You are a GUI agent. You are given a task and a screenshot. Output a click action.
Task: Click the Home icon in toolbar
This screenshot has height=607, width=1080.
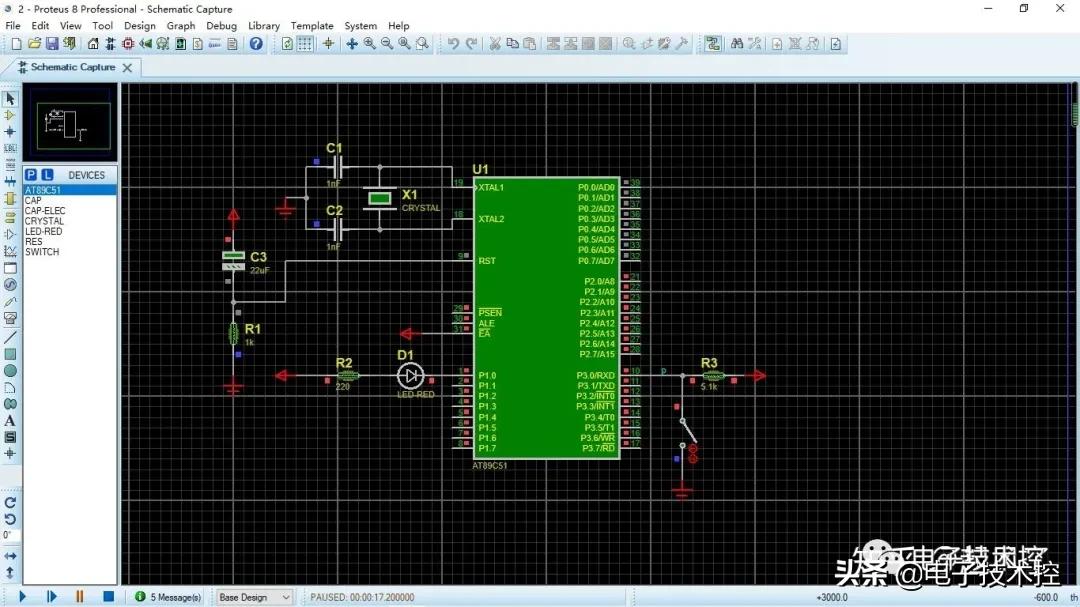[x=94, y=44]
